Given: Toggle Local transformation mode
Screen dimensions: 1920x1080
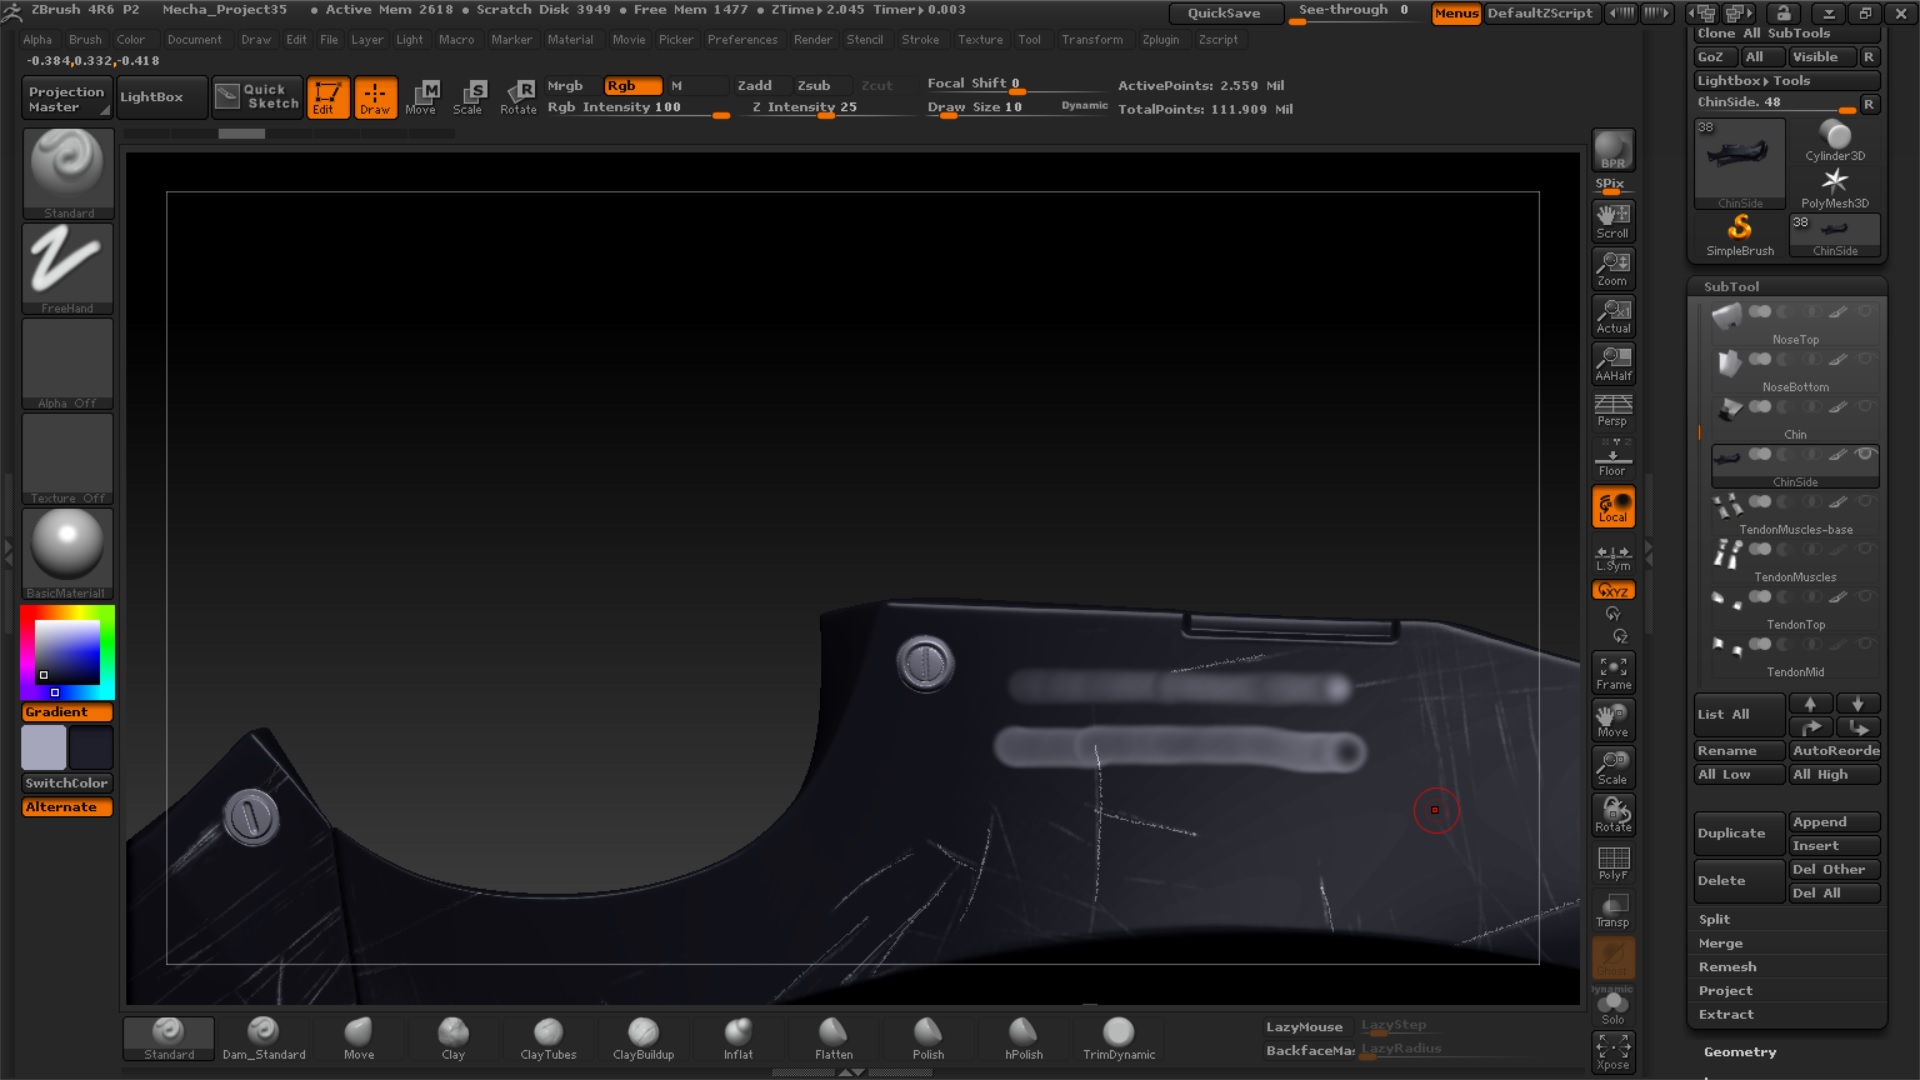Looking at the screenshot, I should pyautogui.click(x=1613, y=506).
